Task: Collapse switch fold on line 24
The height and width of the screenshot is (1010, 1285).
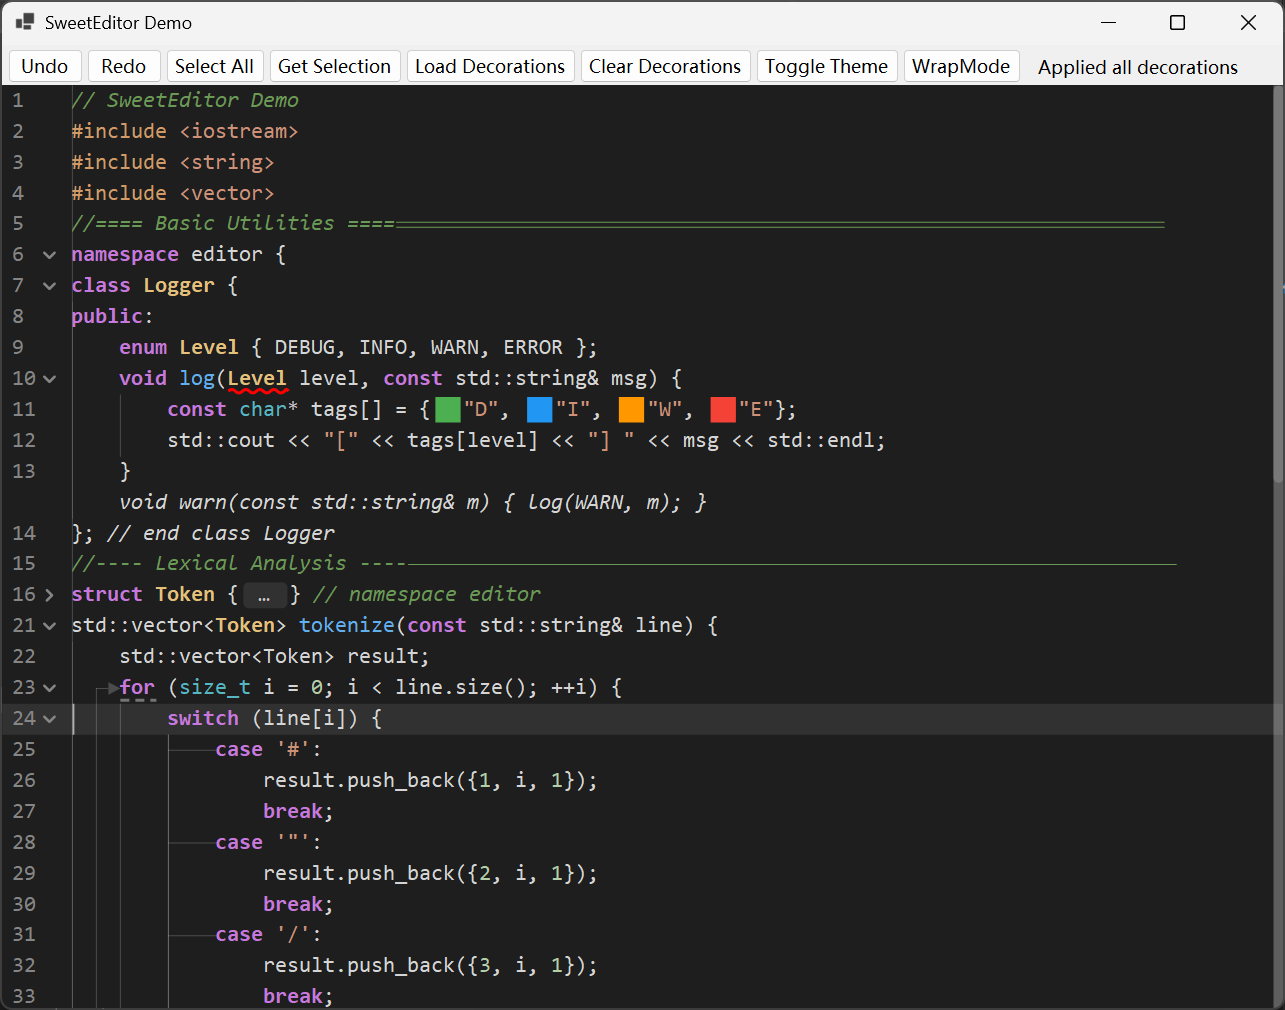Action: point(49,719)
